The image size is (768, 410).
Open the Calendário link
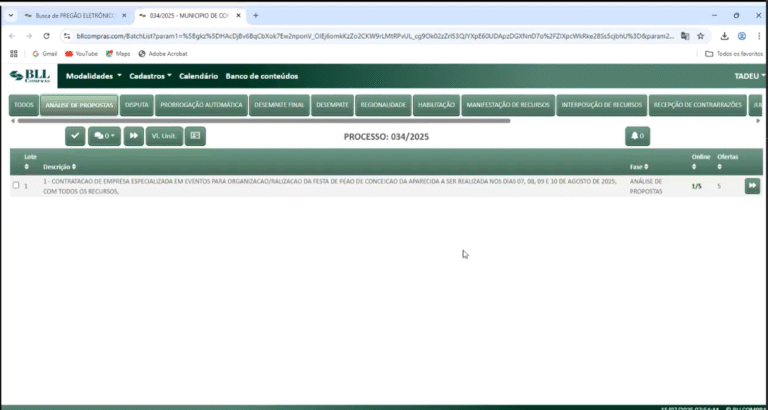tap(198, 76)
